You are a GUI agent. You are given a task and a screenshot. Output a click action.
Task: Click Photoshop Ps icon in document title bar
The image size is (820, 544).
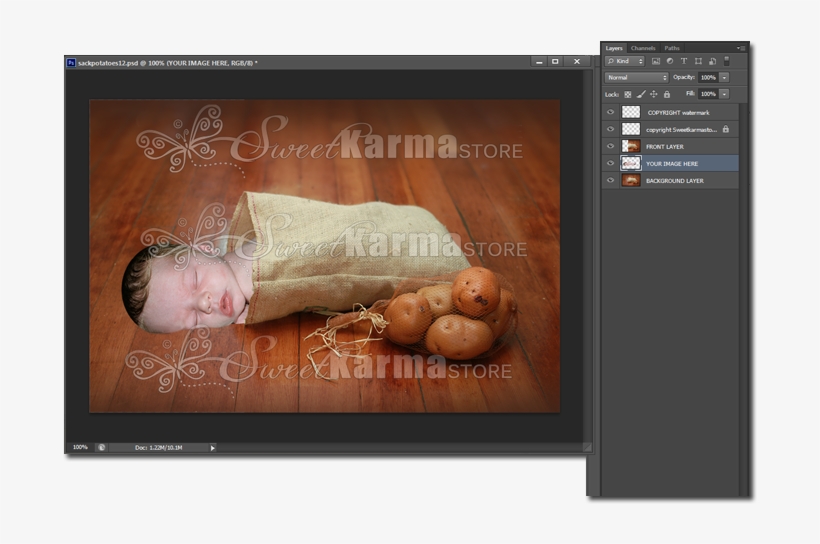pos(71,63)
